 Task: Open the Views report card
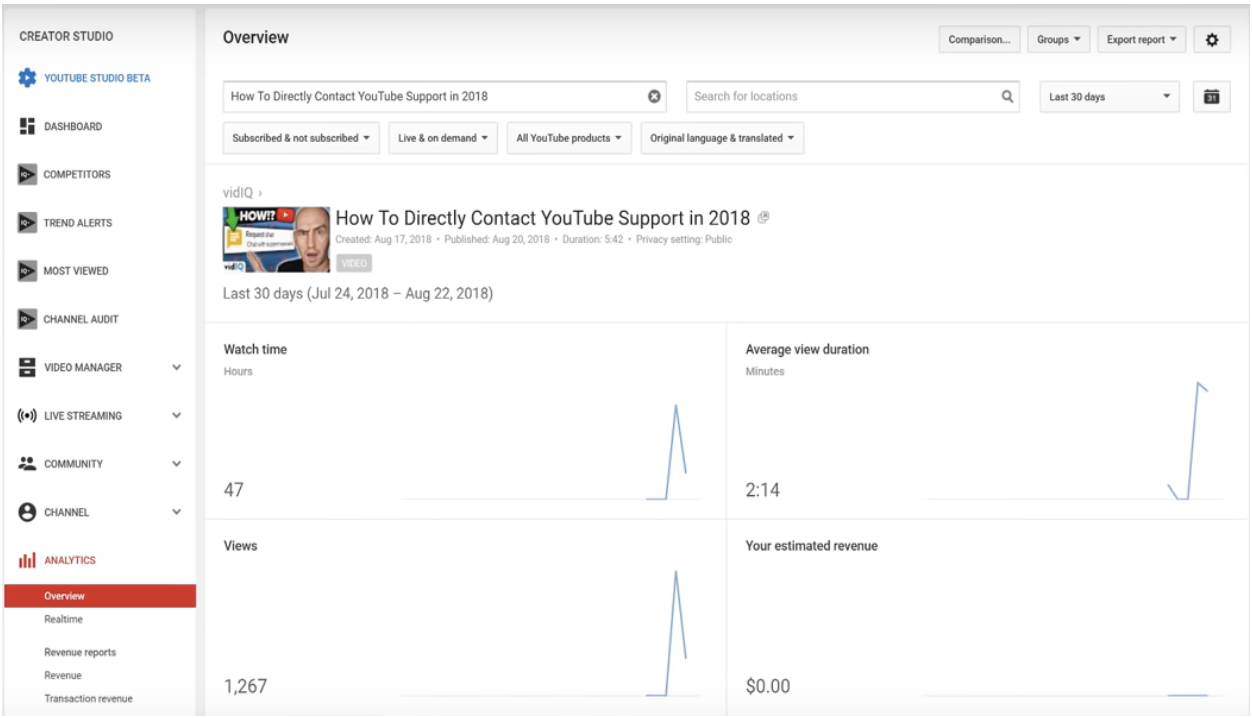465,617
